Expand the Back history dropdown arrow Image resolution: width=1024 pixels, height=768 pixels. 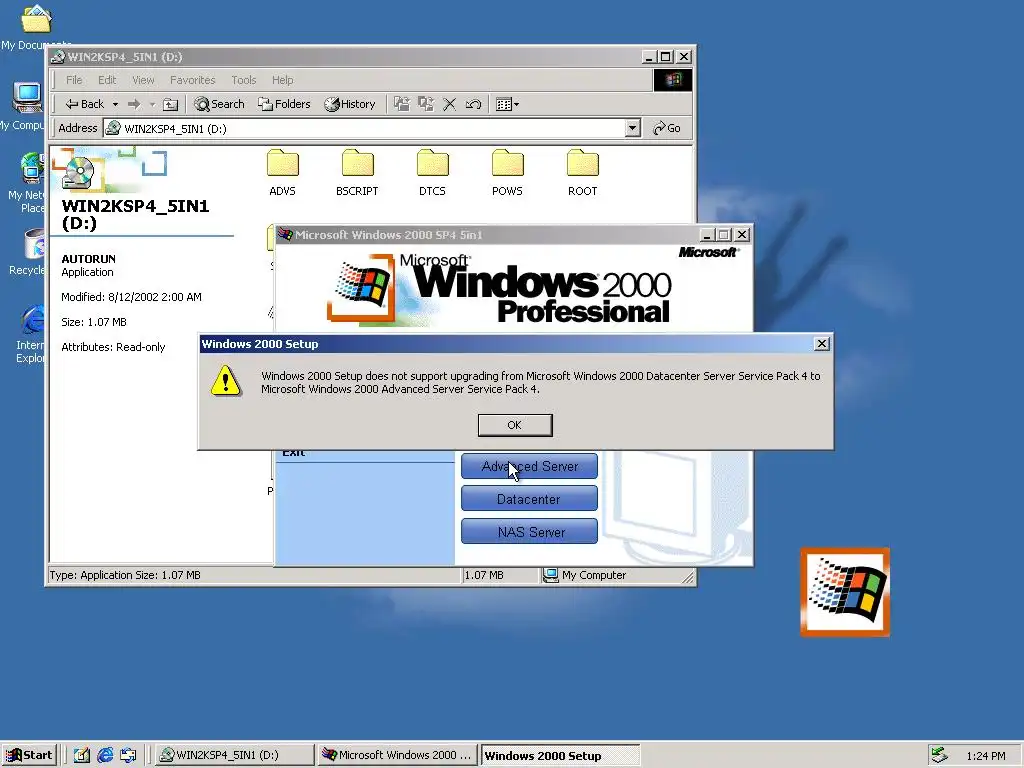(x=115, y=104)
